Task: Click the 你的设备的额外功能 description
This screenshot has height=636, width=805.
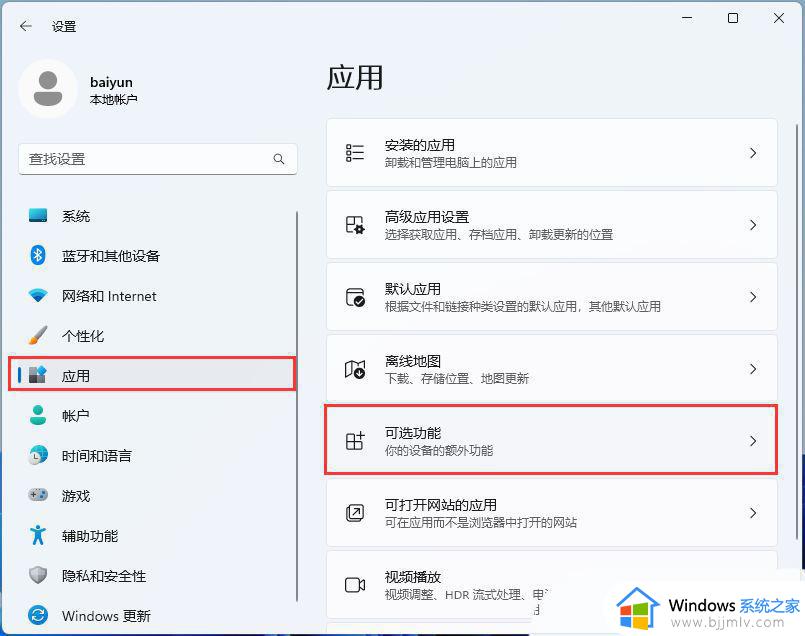Action: click(x=439, y=451)
